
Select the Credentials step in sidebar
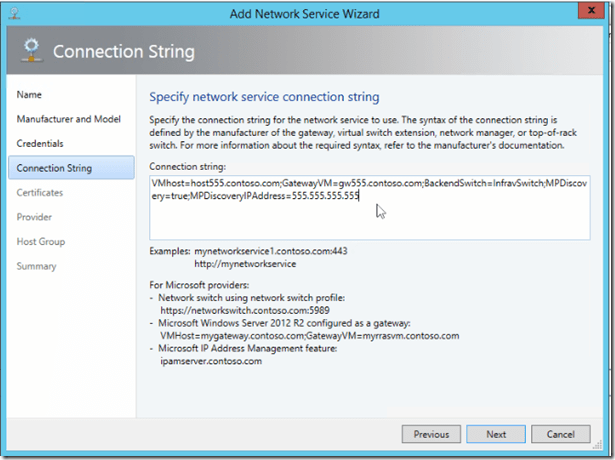tap(40, 143)
